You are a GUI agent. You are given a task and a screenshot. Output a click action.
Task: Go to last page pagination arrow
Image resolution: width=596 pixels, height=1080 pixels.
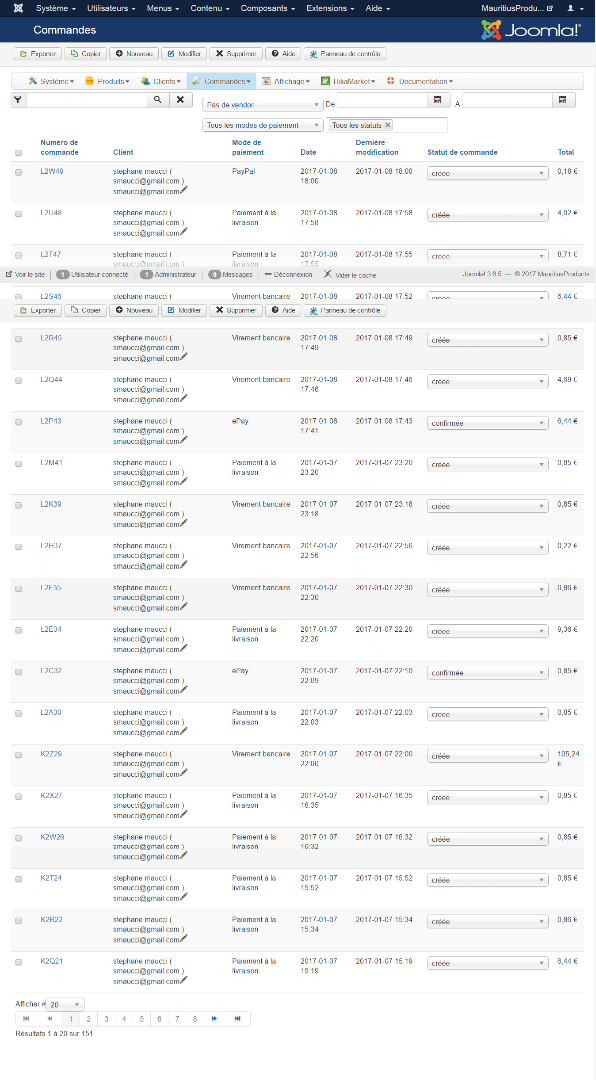(x=238, y=1019)
